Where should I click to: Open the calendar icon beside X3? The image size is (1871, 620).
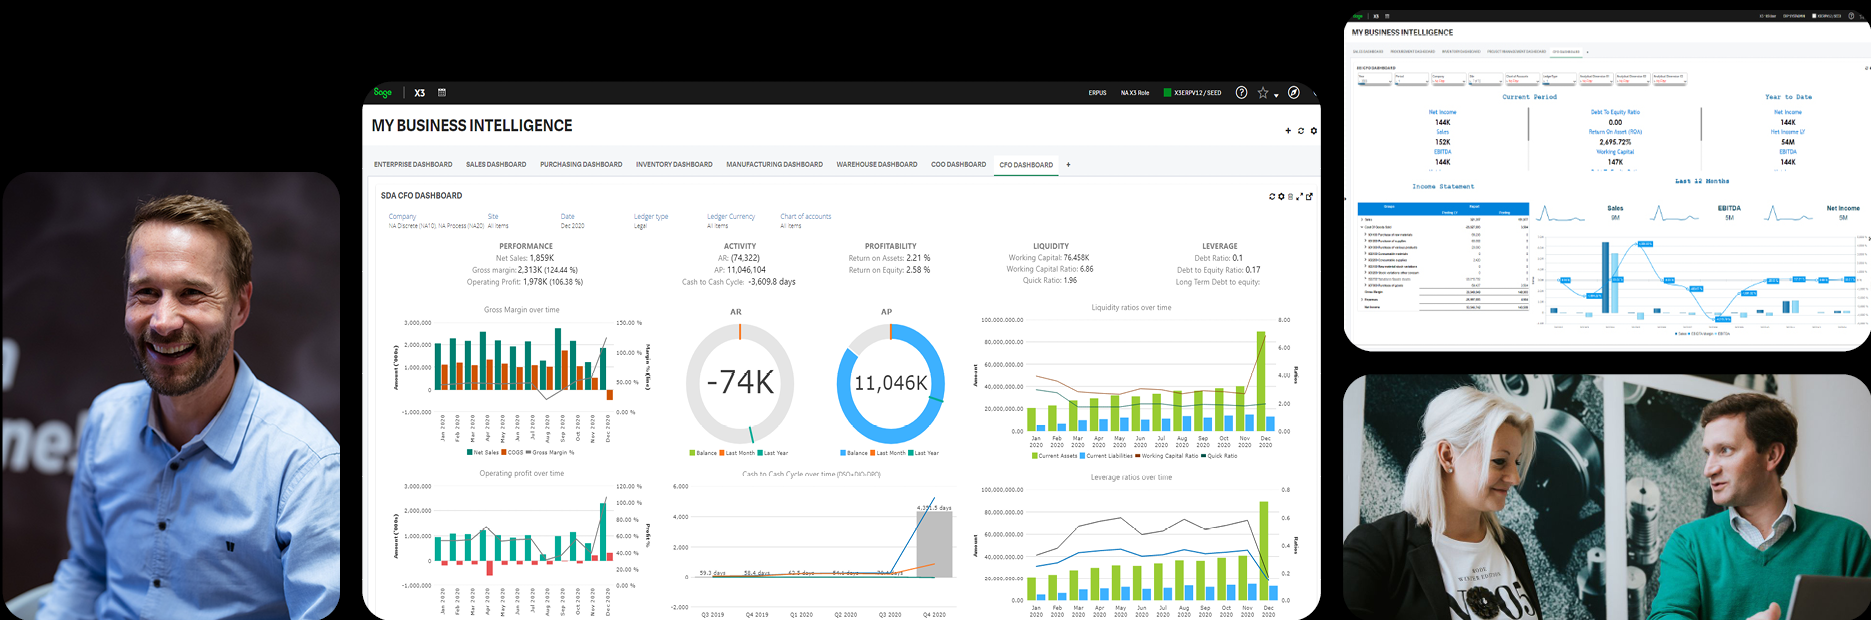(x=442, y=93)
